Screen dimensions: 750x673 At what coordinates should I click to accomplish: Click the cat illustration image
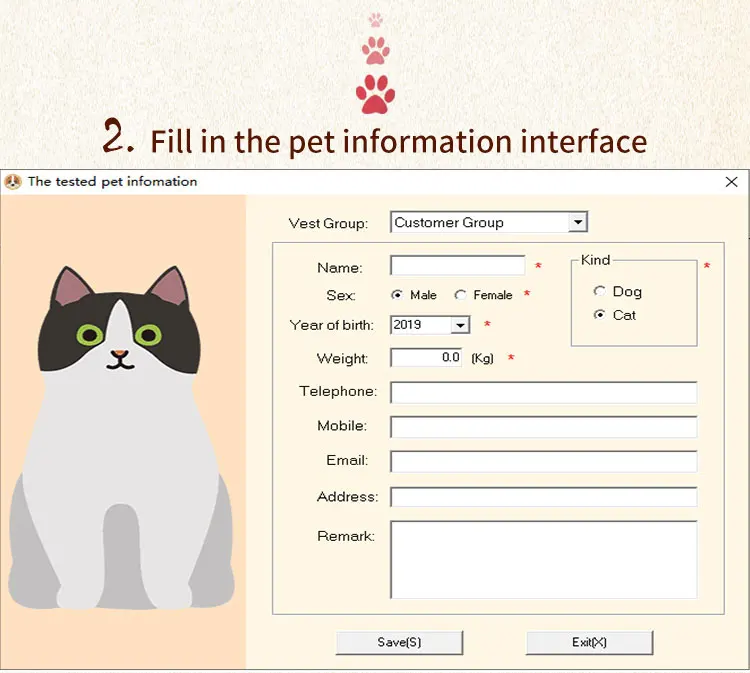[122, 438]
